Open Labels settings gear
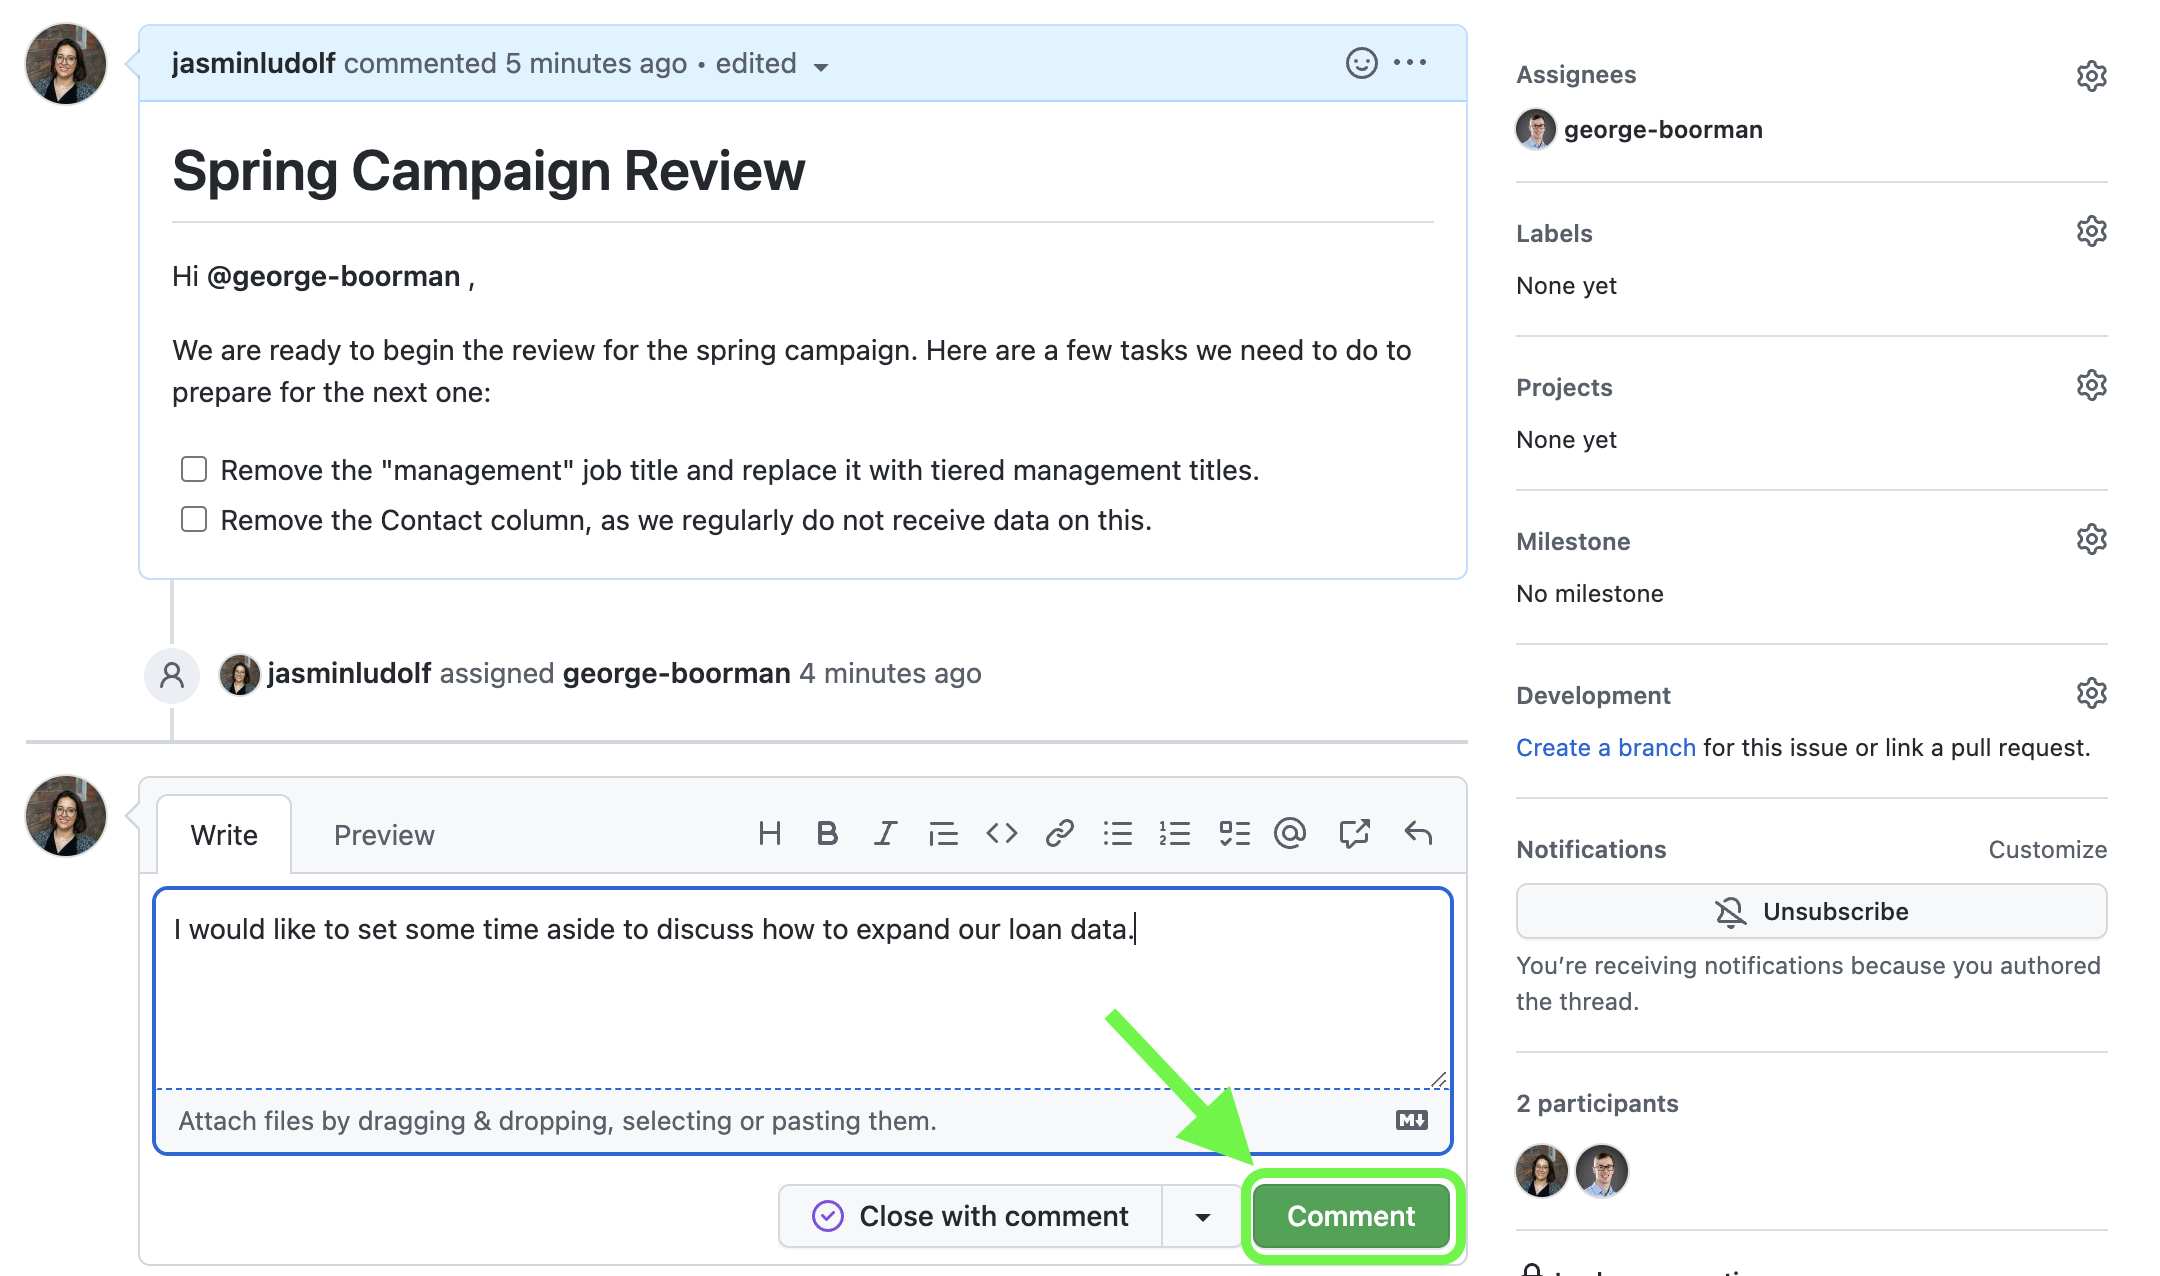This screenshot has width=2160, height=1276. 2091,232
